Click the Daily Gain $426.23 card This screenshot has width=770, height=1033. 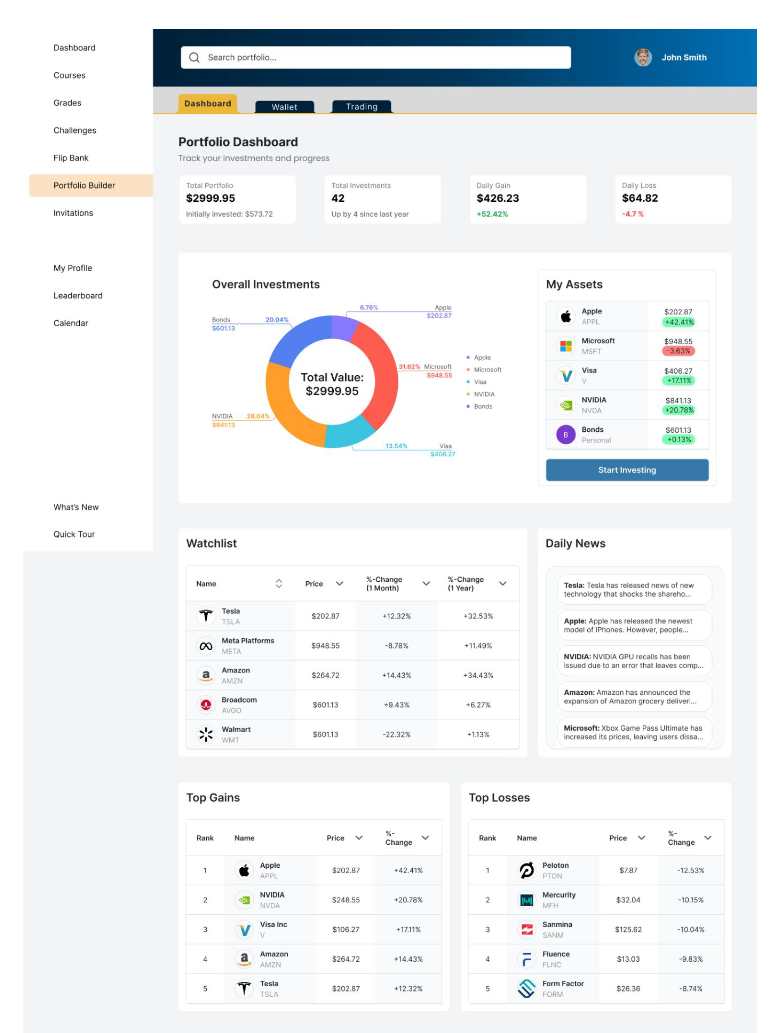(528, 199)
